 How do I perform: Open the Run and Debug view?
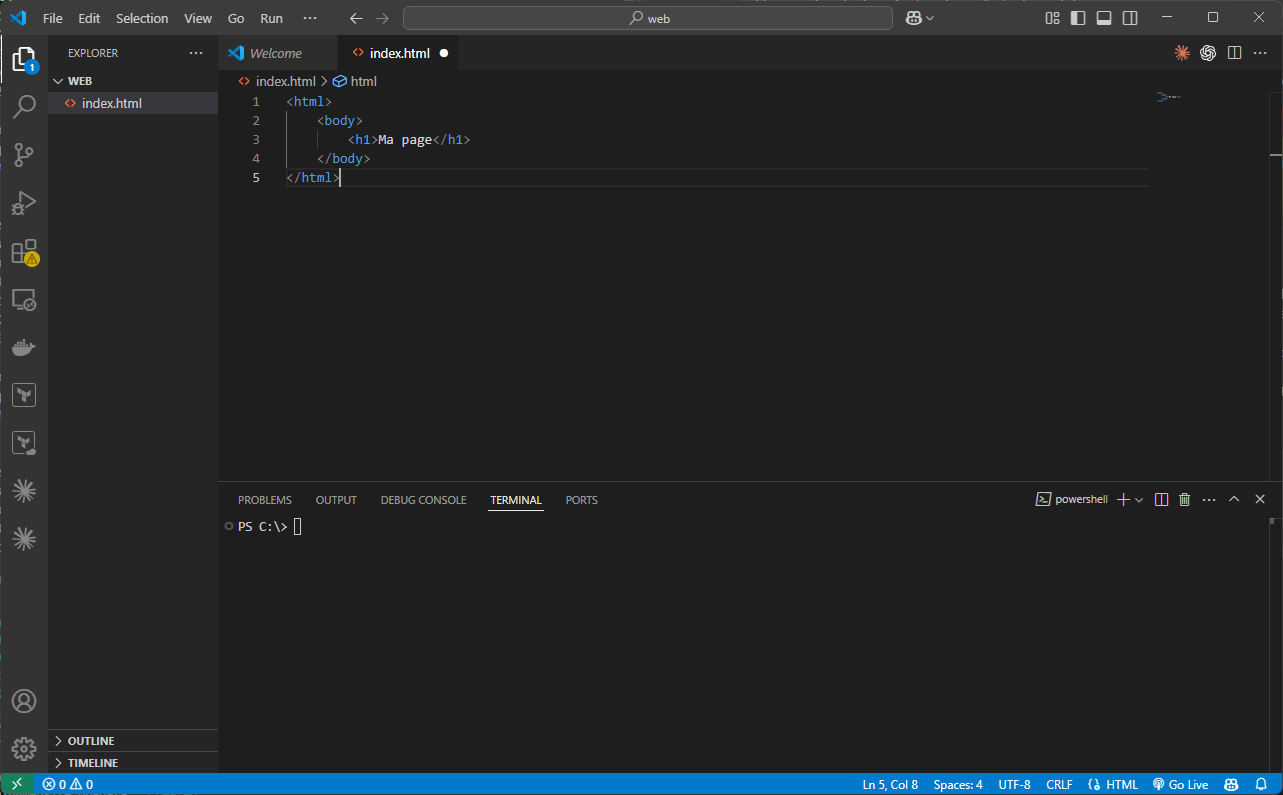(24, 203)
